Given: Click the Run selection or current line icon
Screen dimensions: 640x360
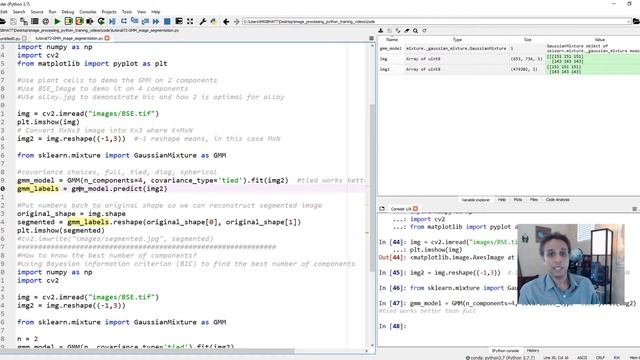Looking at the screenshot, I should 90,21.
